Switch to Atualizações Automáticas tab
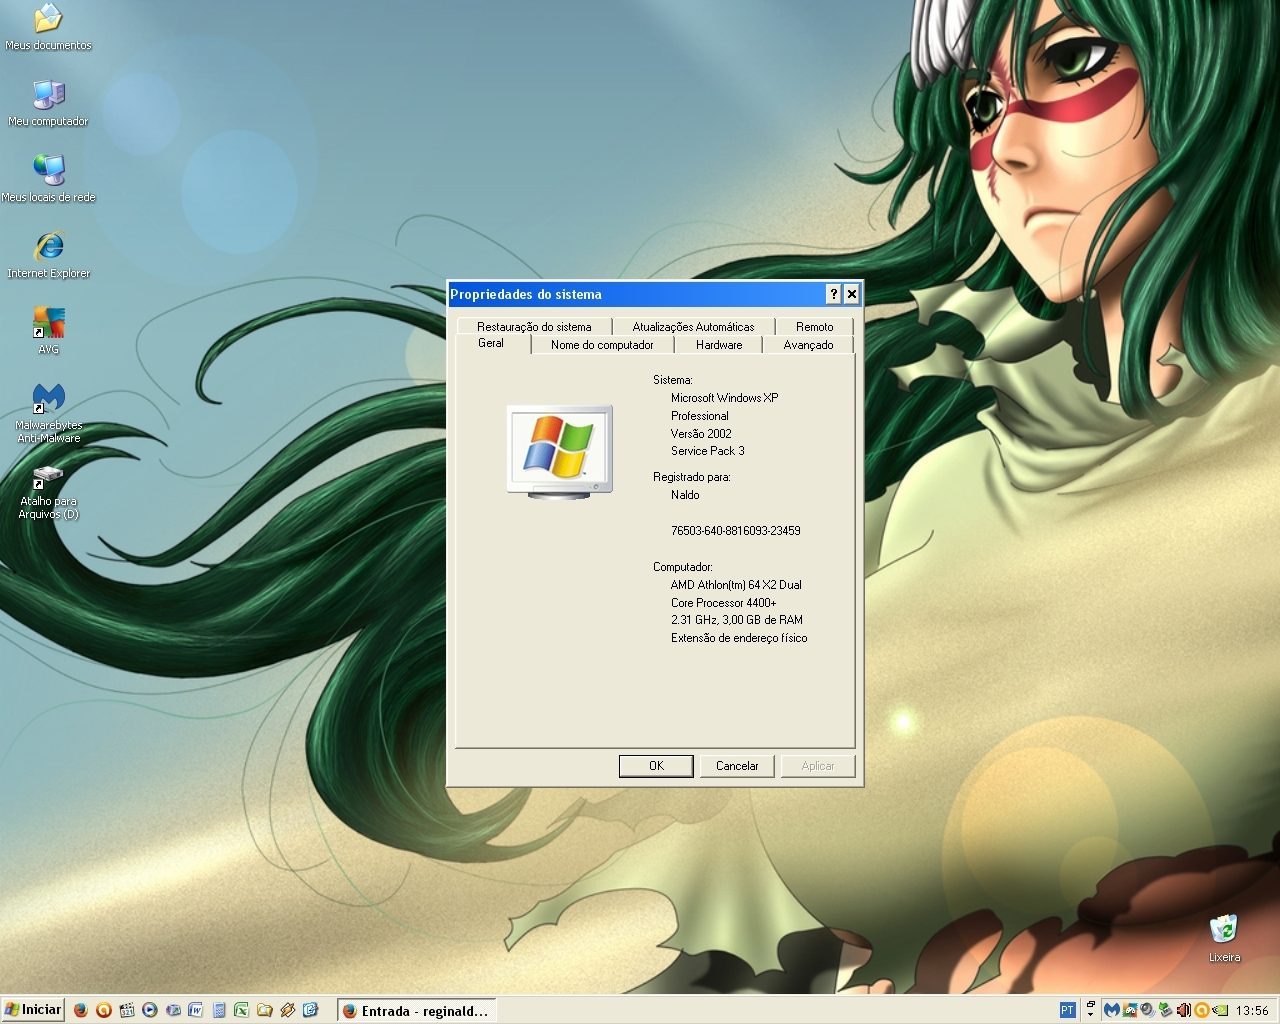This screenshot has height=1024, width=1280. pyautogui.click(x=693, y=326)
